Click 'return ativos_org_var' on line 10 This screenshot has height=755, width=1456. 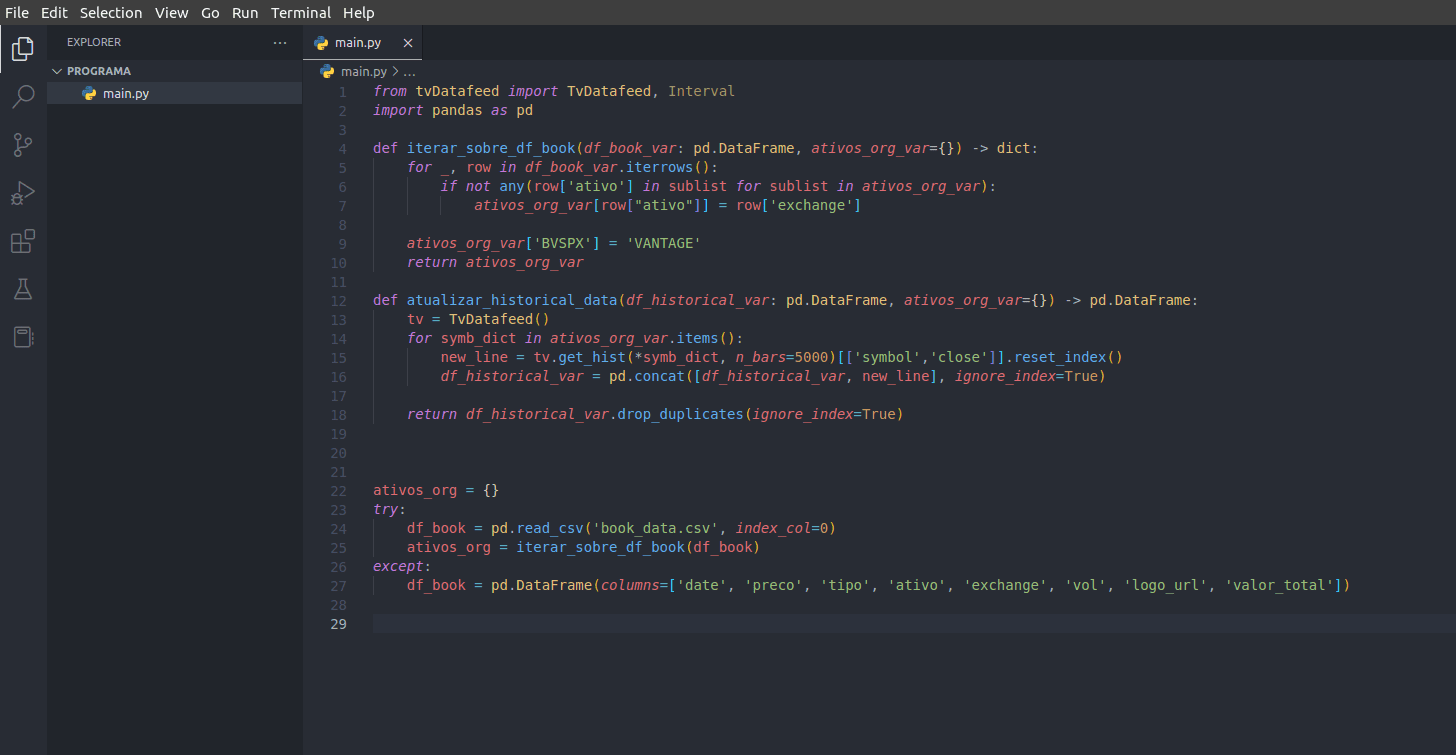point(495,262)
